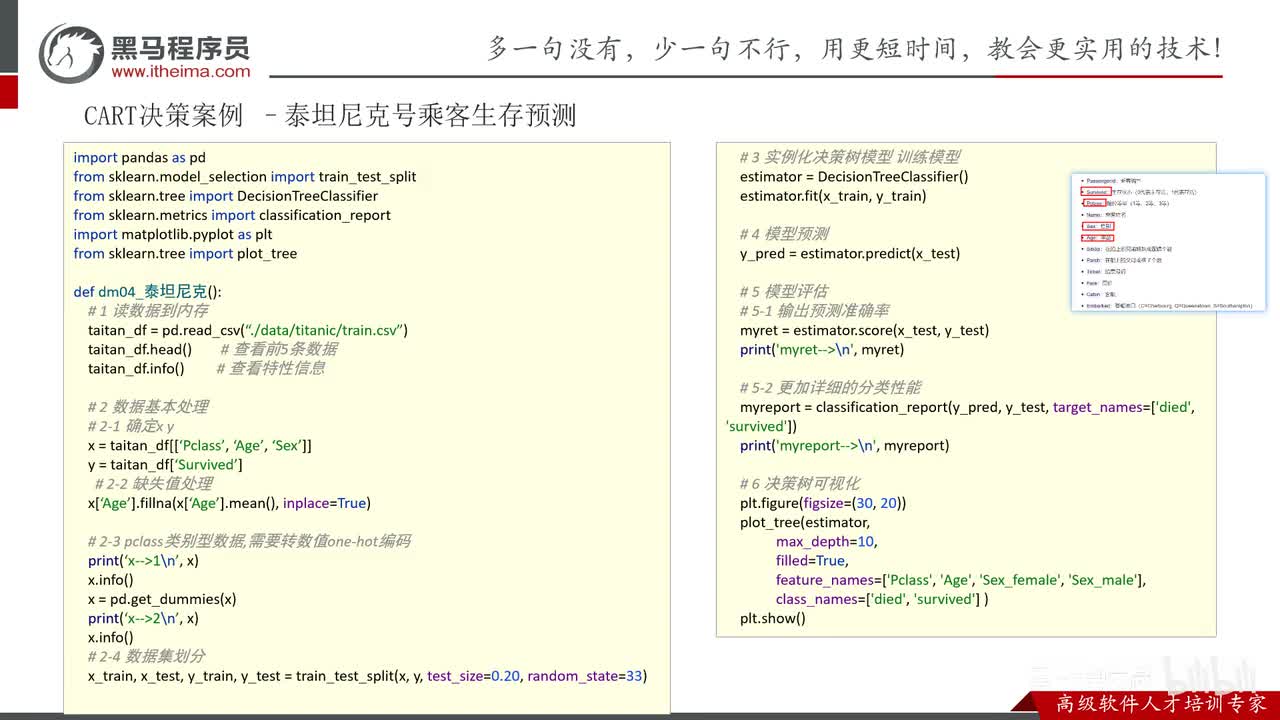Click the comment # 2 数据基本处理
This screenshot has width=1280, height=720.
[148, 407]
